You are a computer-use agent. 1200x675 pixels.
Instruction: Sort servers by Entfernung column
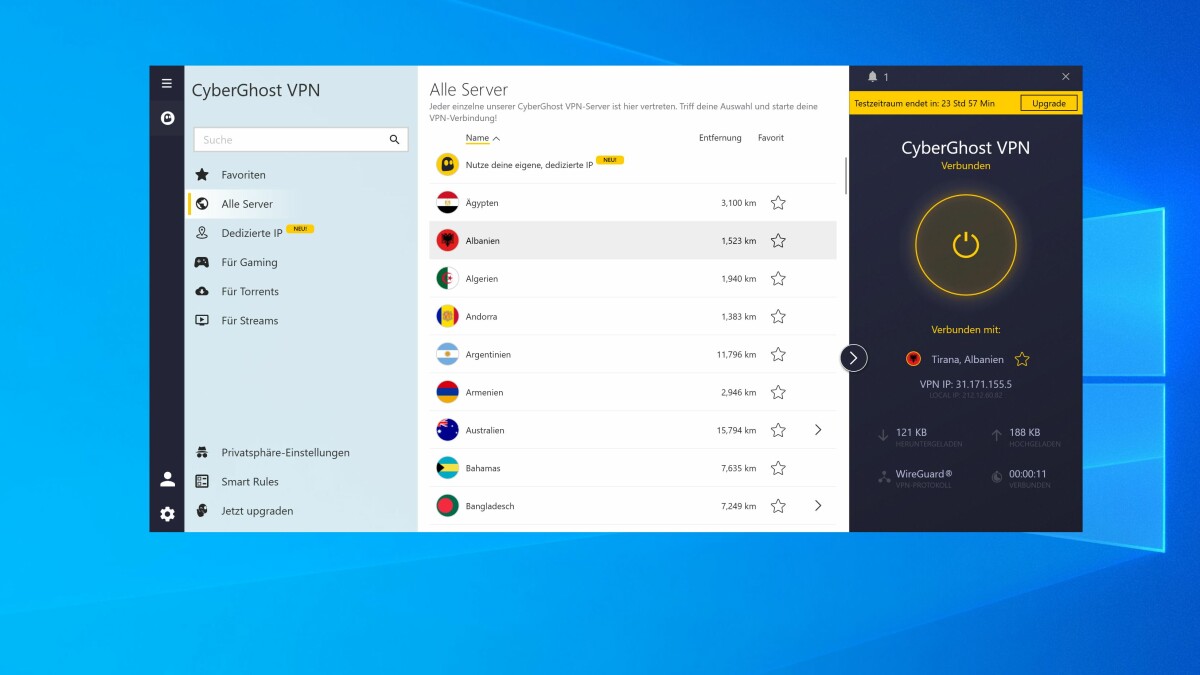pyautogui.click(x=720, y=138)
